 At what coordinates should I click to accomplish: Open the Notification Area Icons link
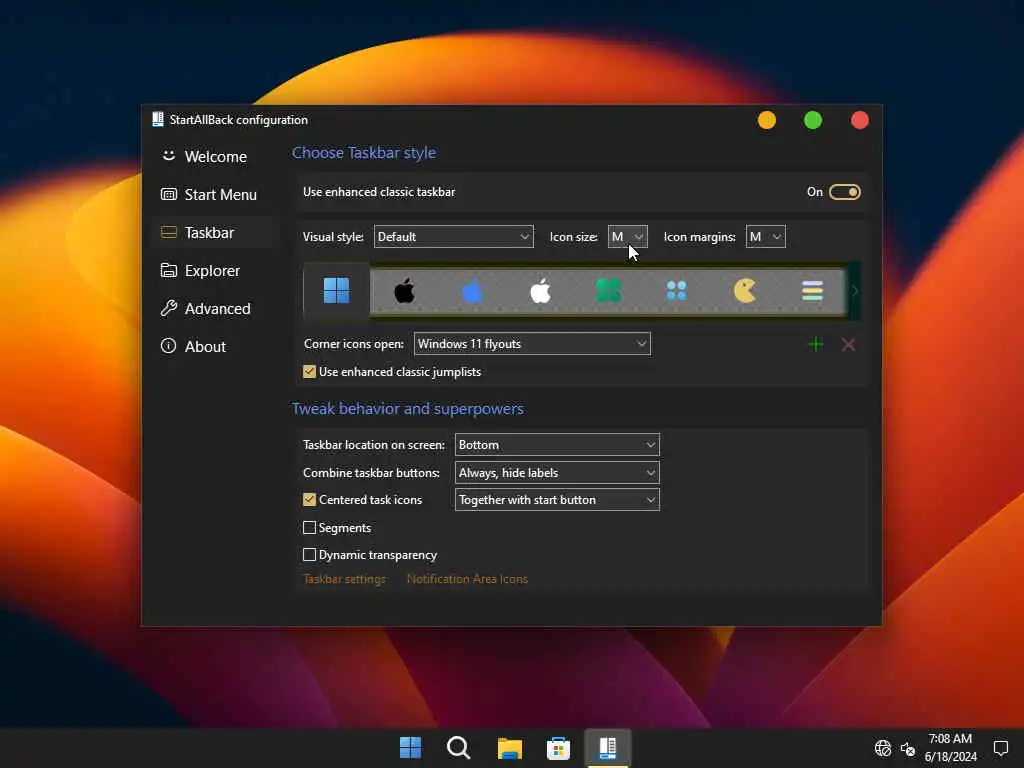point(467,579)
